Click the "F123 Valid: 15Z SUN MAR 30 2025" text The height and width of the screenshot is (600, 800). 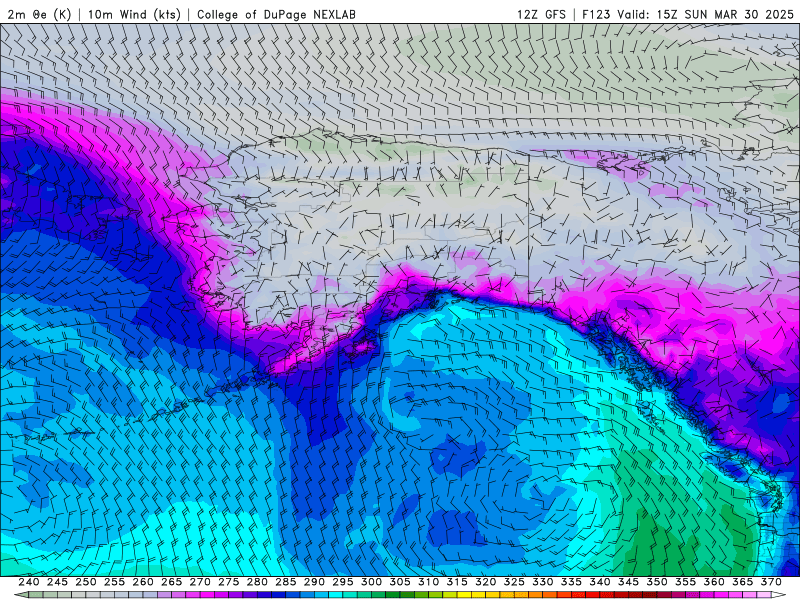pyautogui.click(x=688, y=15)
